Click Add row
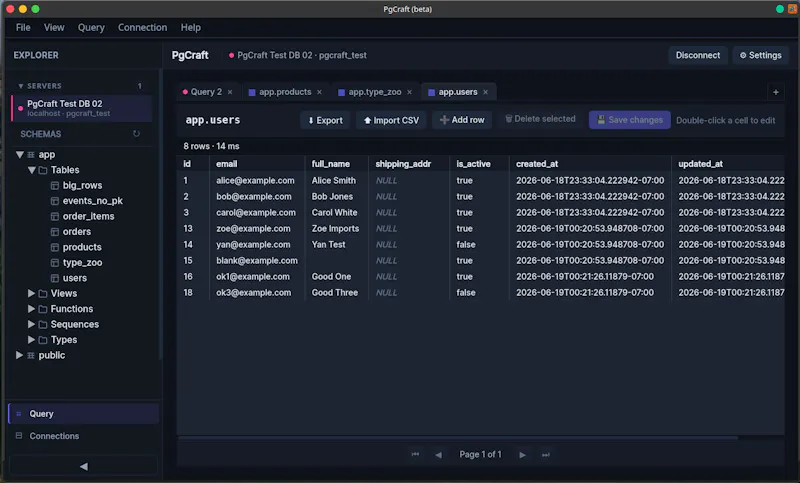The width and height of the screenshot is (800, 483). pyautogui.click(x=462, y=120)
